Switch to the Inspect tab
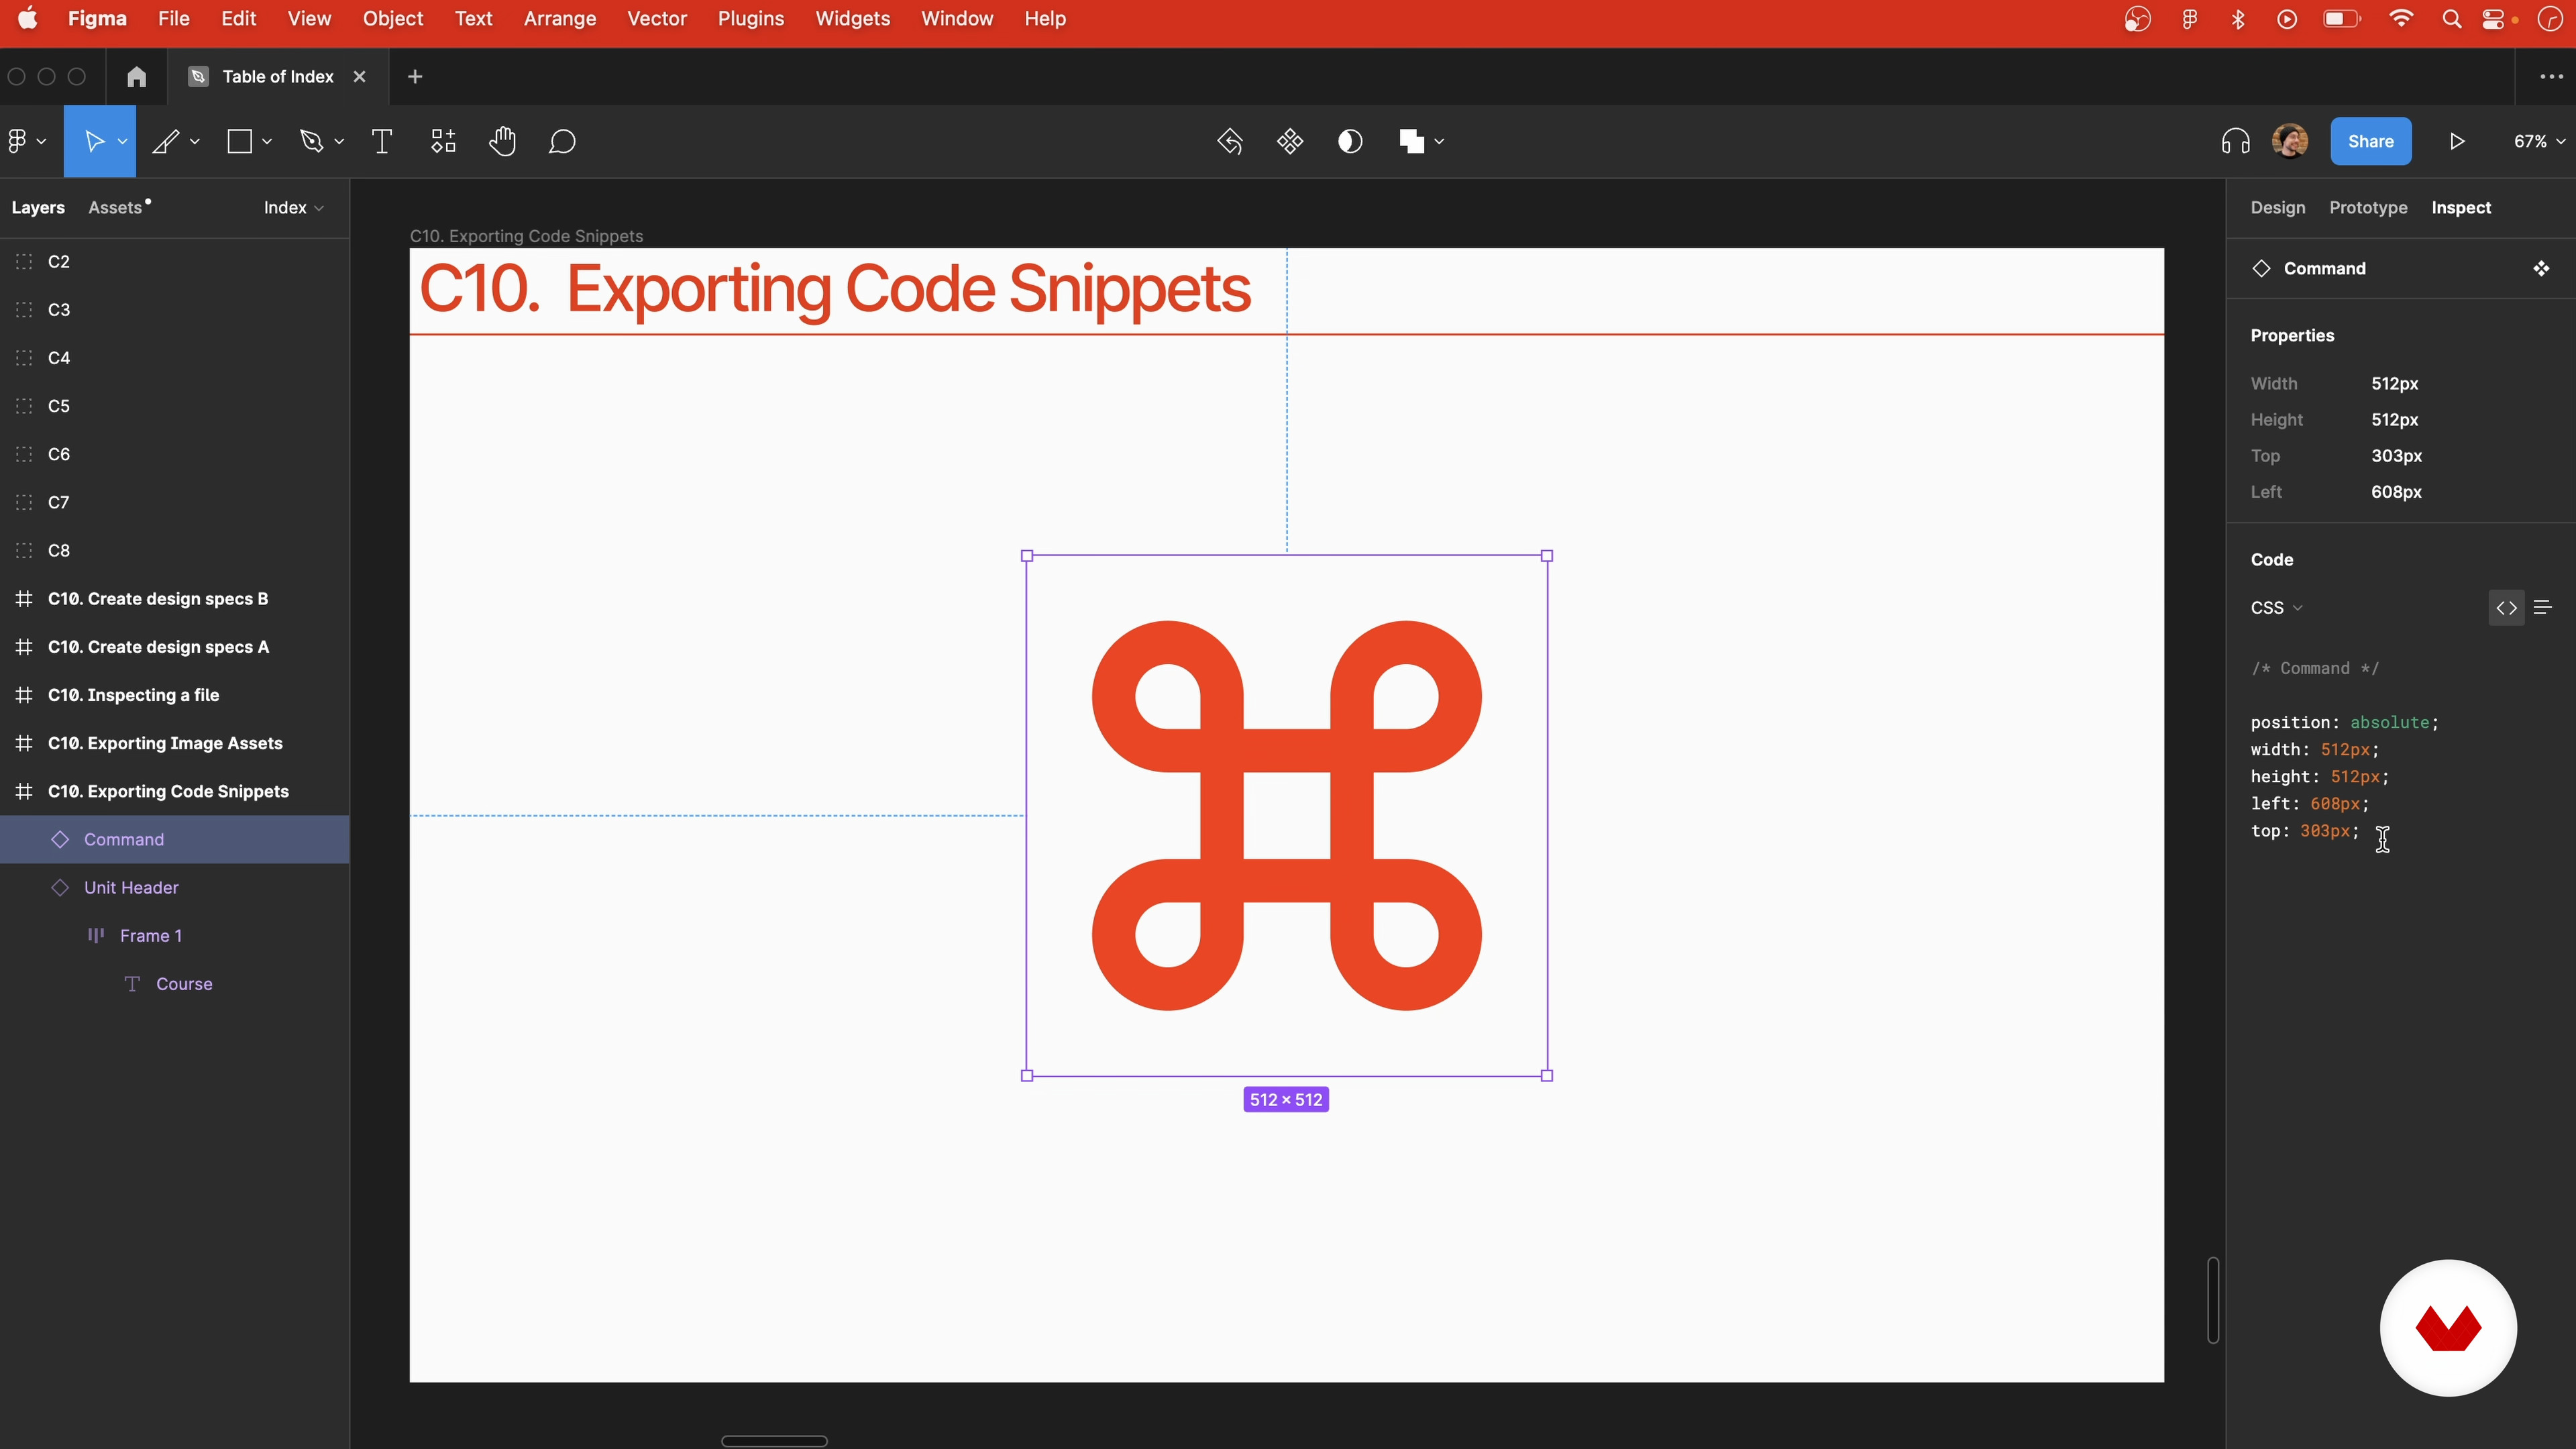Image resolution: width=2576 pixels, height=1449 pixels. [x=2461, y=207]
